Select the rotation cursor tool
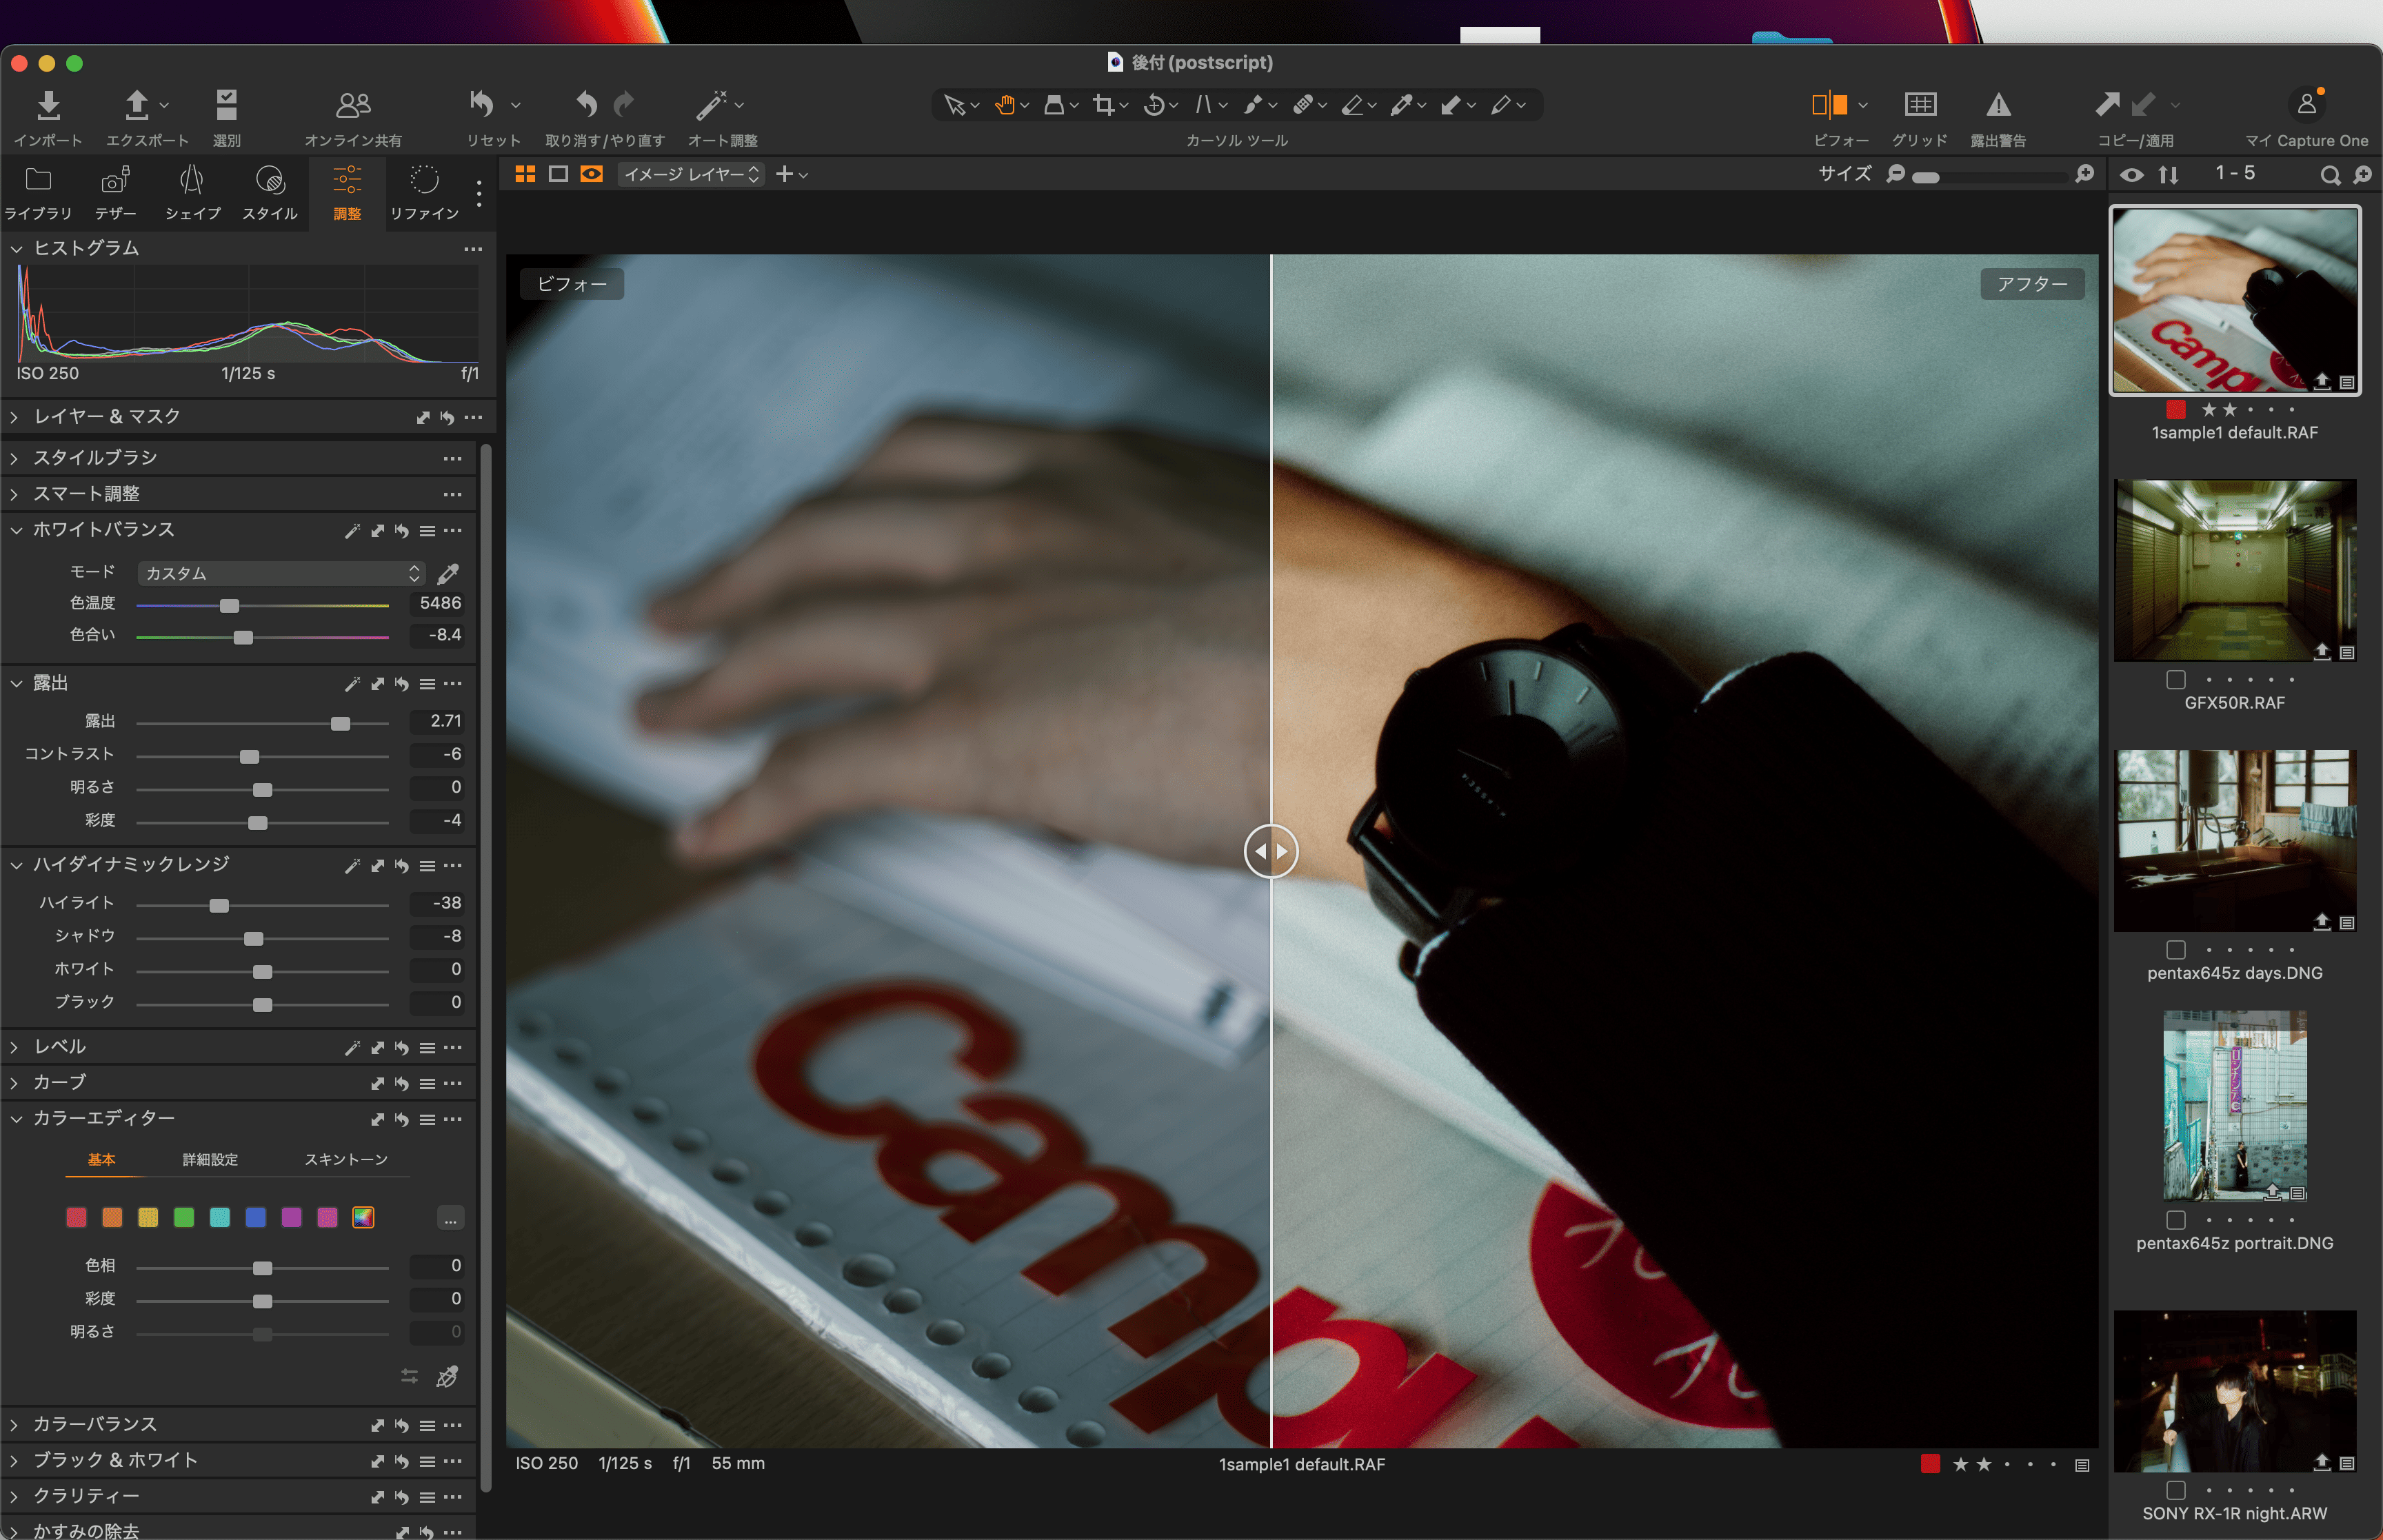 [1154, 105]
